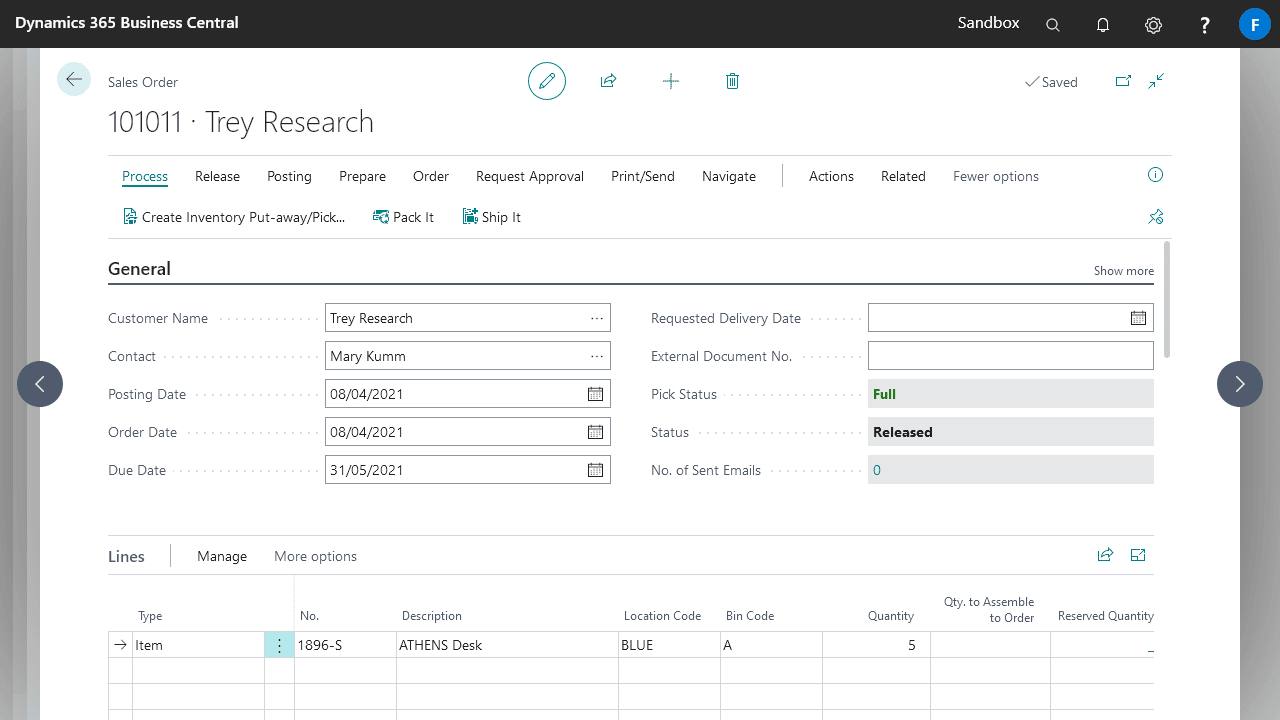Viewport: 1280px width, 720px height.
Task: Go to next record arrow
Action: (1240, 384)
